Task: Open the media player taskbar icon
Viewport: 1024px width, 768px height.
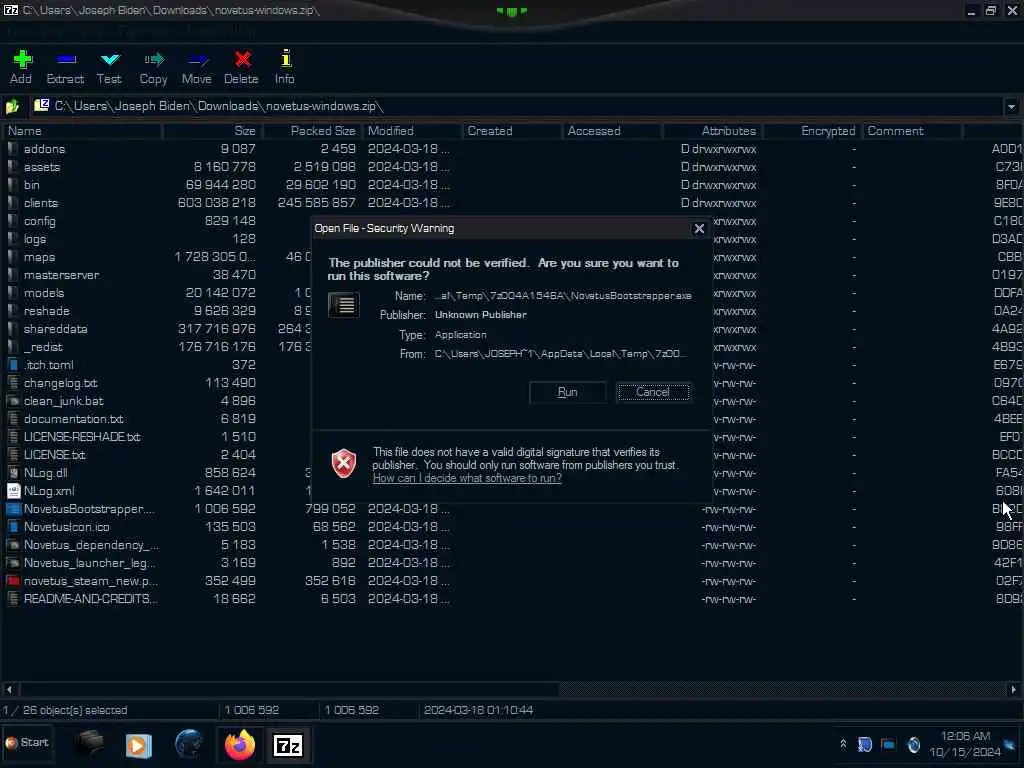Action: click(138, 745)
